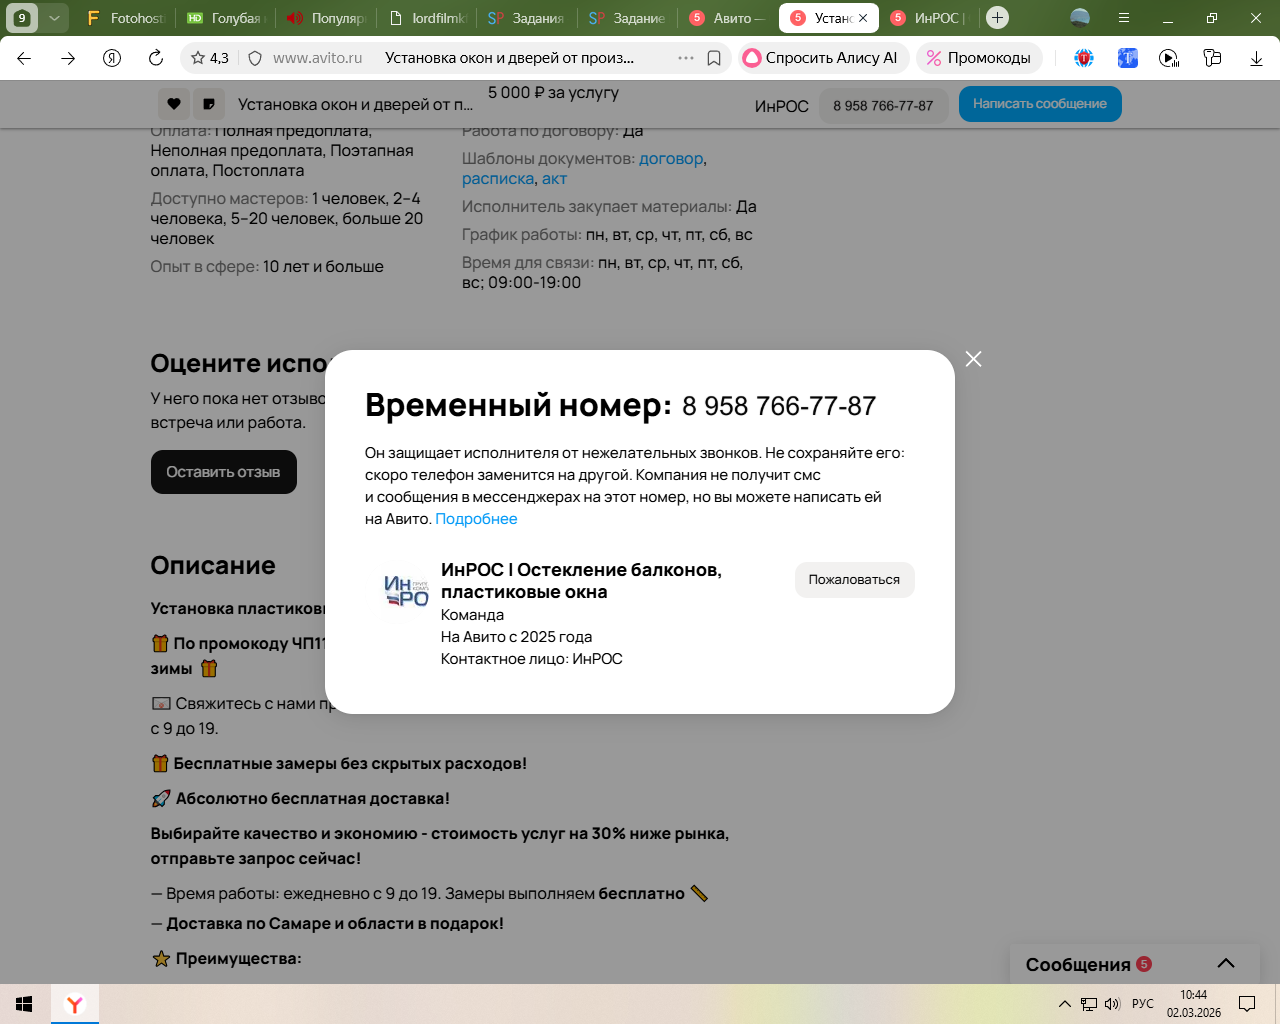
Task: Switch to the Задания tab
Action: [527, 18]
